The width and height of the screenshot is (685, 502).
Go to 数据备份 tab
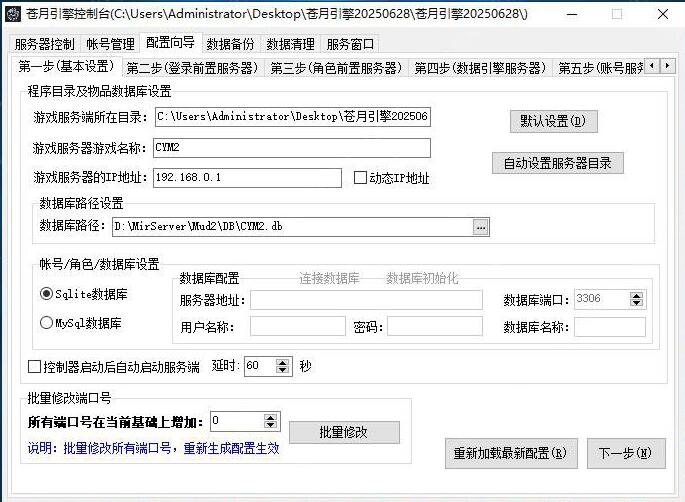pyautogui.click(x=230, y=44)
